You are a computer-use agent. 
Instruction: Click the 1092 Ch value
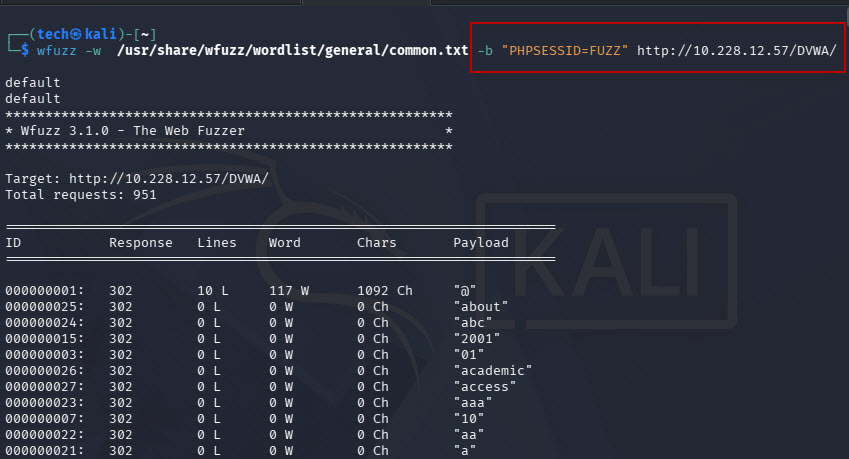coord(384,291)
